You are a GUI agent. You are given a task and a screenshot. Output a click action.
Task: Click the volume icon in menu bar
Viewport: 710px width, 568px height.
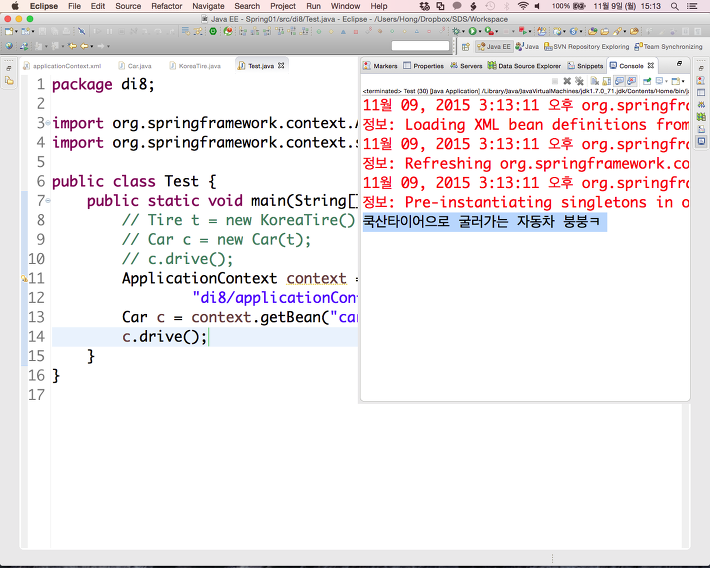coord(537,6)
